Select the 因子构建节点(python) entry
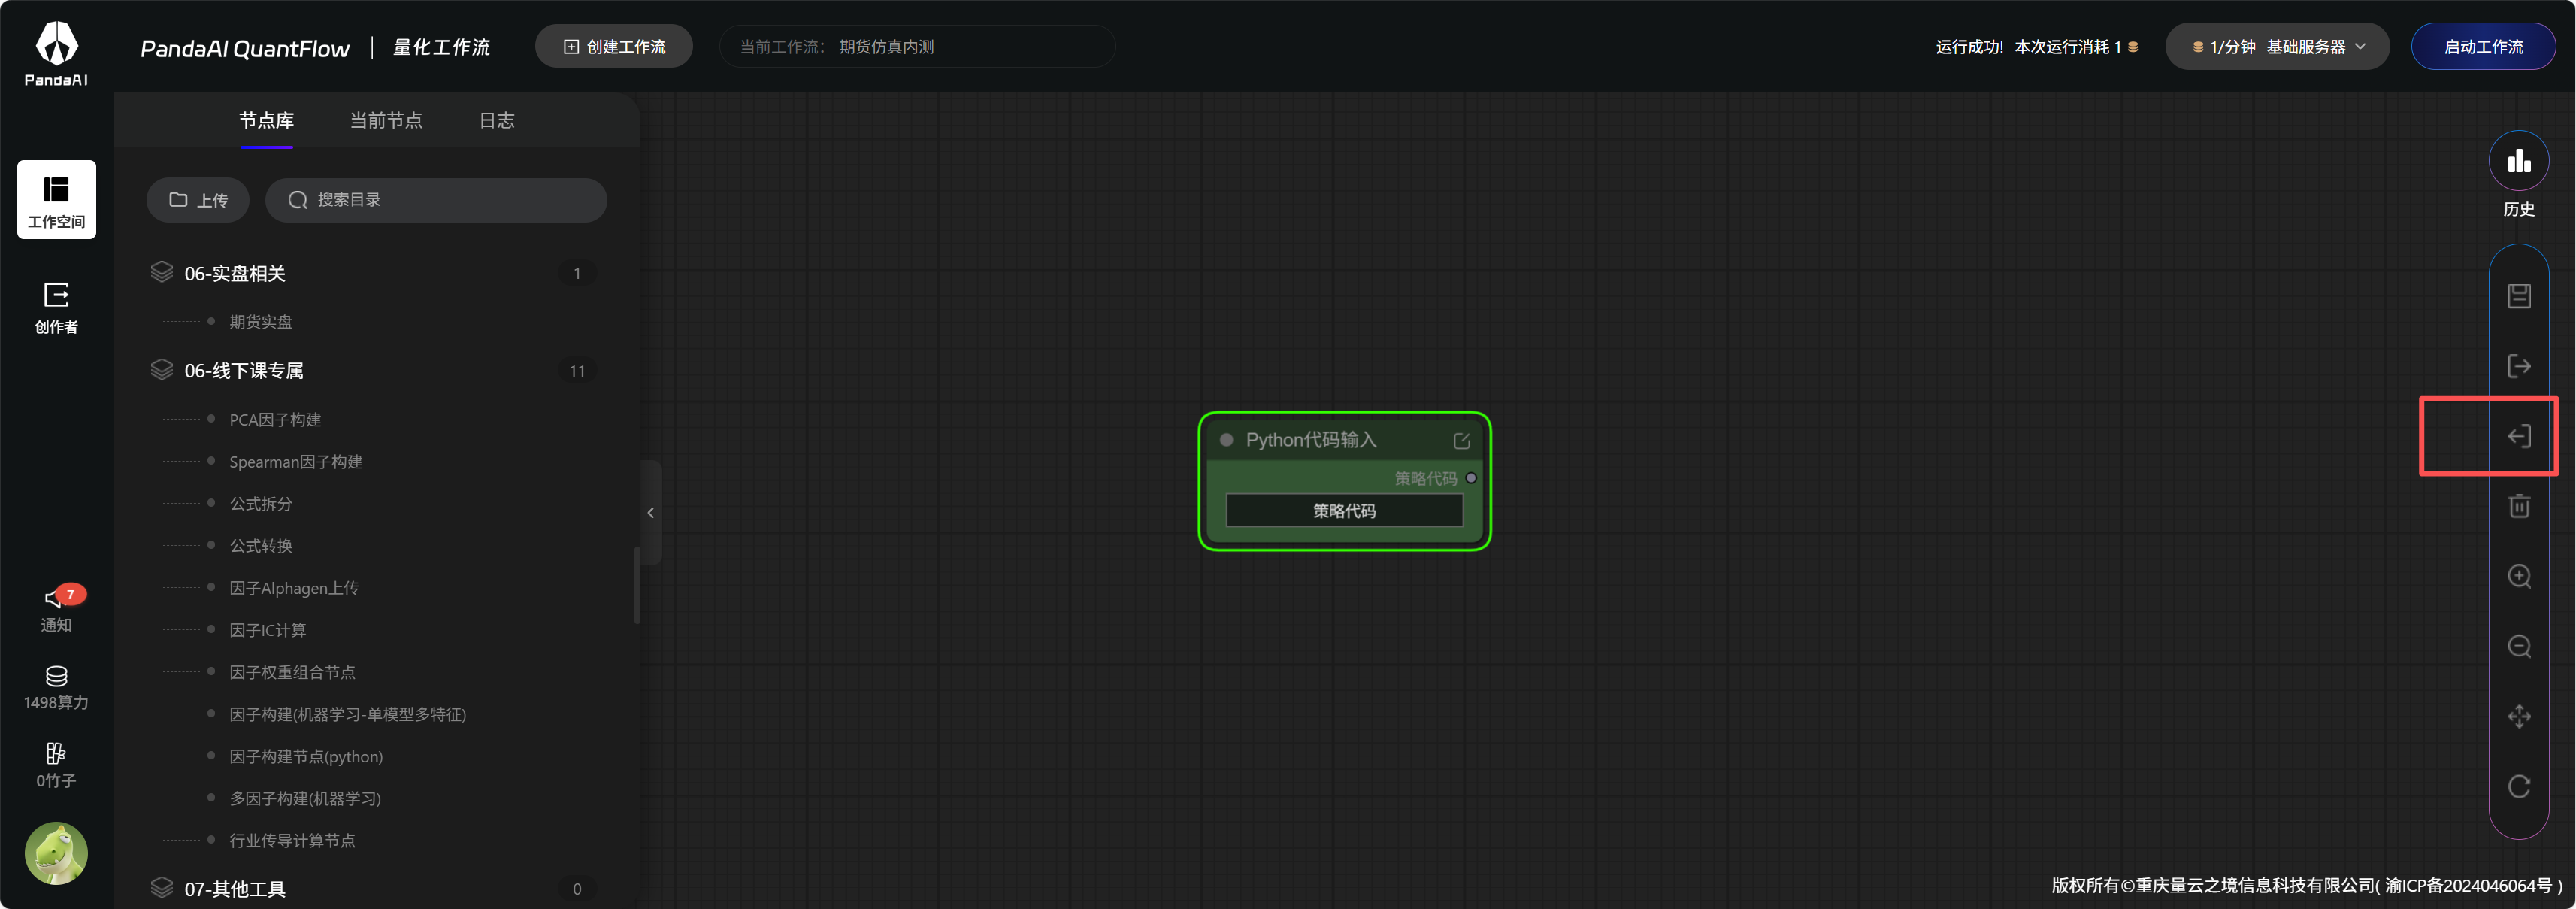The height and width of the screenshot is (909, 2576). click(306, 756)
